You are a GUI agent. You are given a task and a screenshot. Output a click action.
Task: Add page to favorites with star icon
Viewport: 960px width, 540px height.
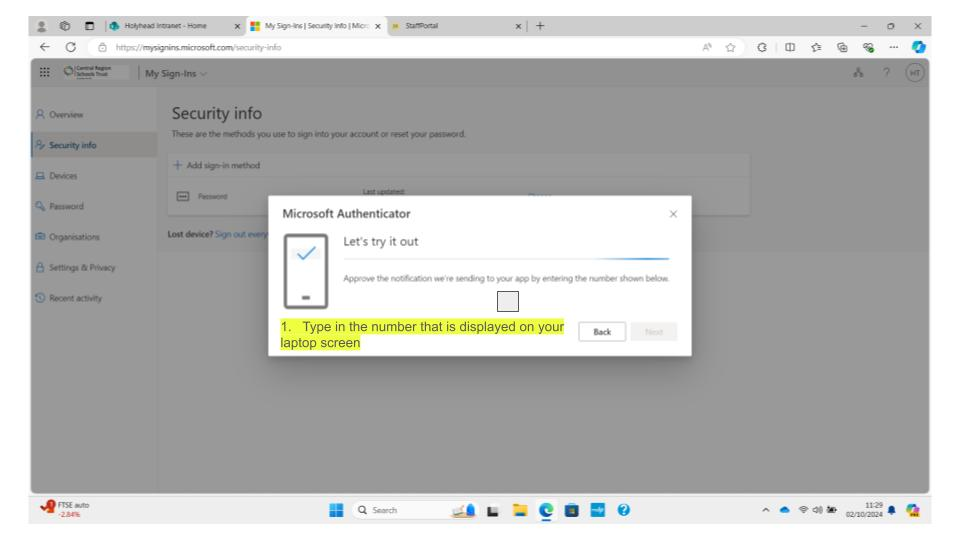point(730,47)
